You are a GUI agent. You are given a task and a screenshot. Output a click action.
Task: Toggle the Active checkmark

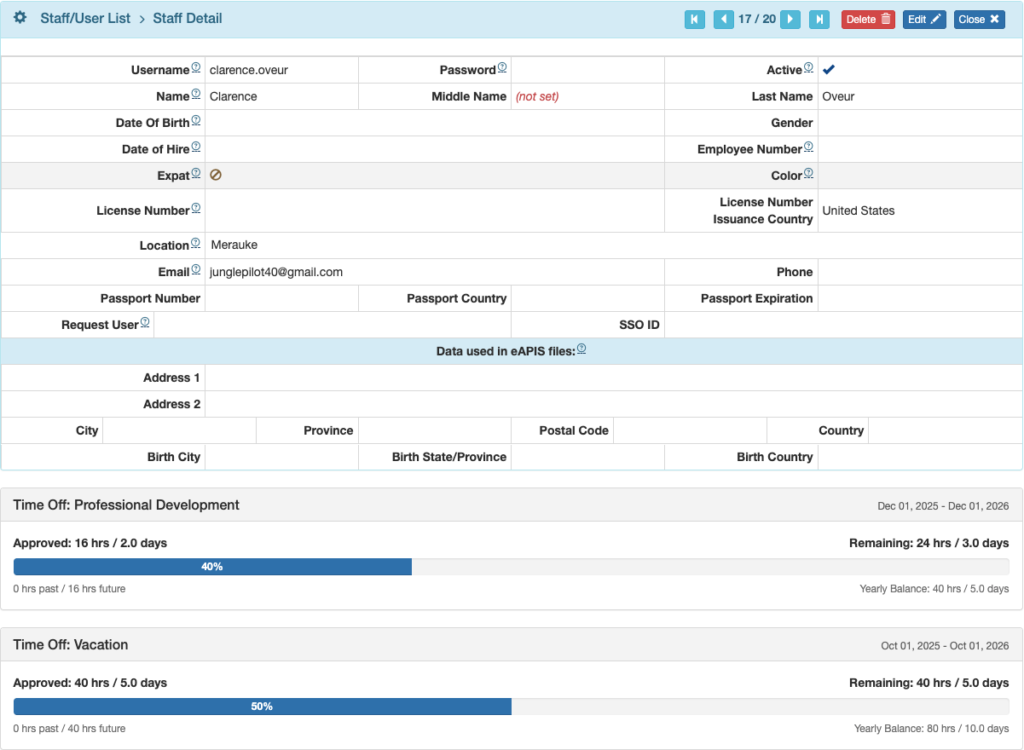click(x=829, y=70)
